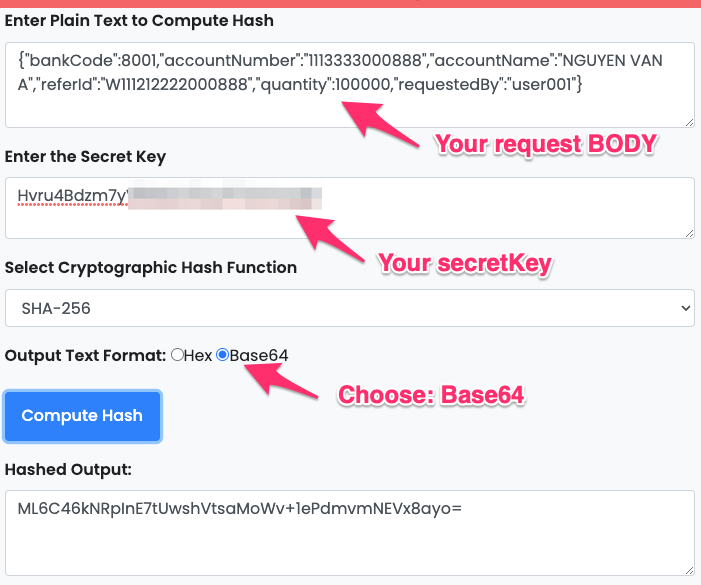Click the "Output Text Format:" label
The image size is (701, 585).
[x=85, y=355]
